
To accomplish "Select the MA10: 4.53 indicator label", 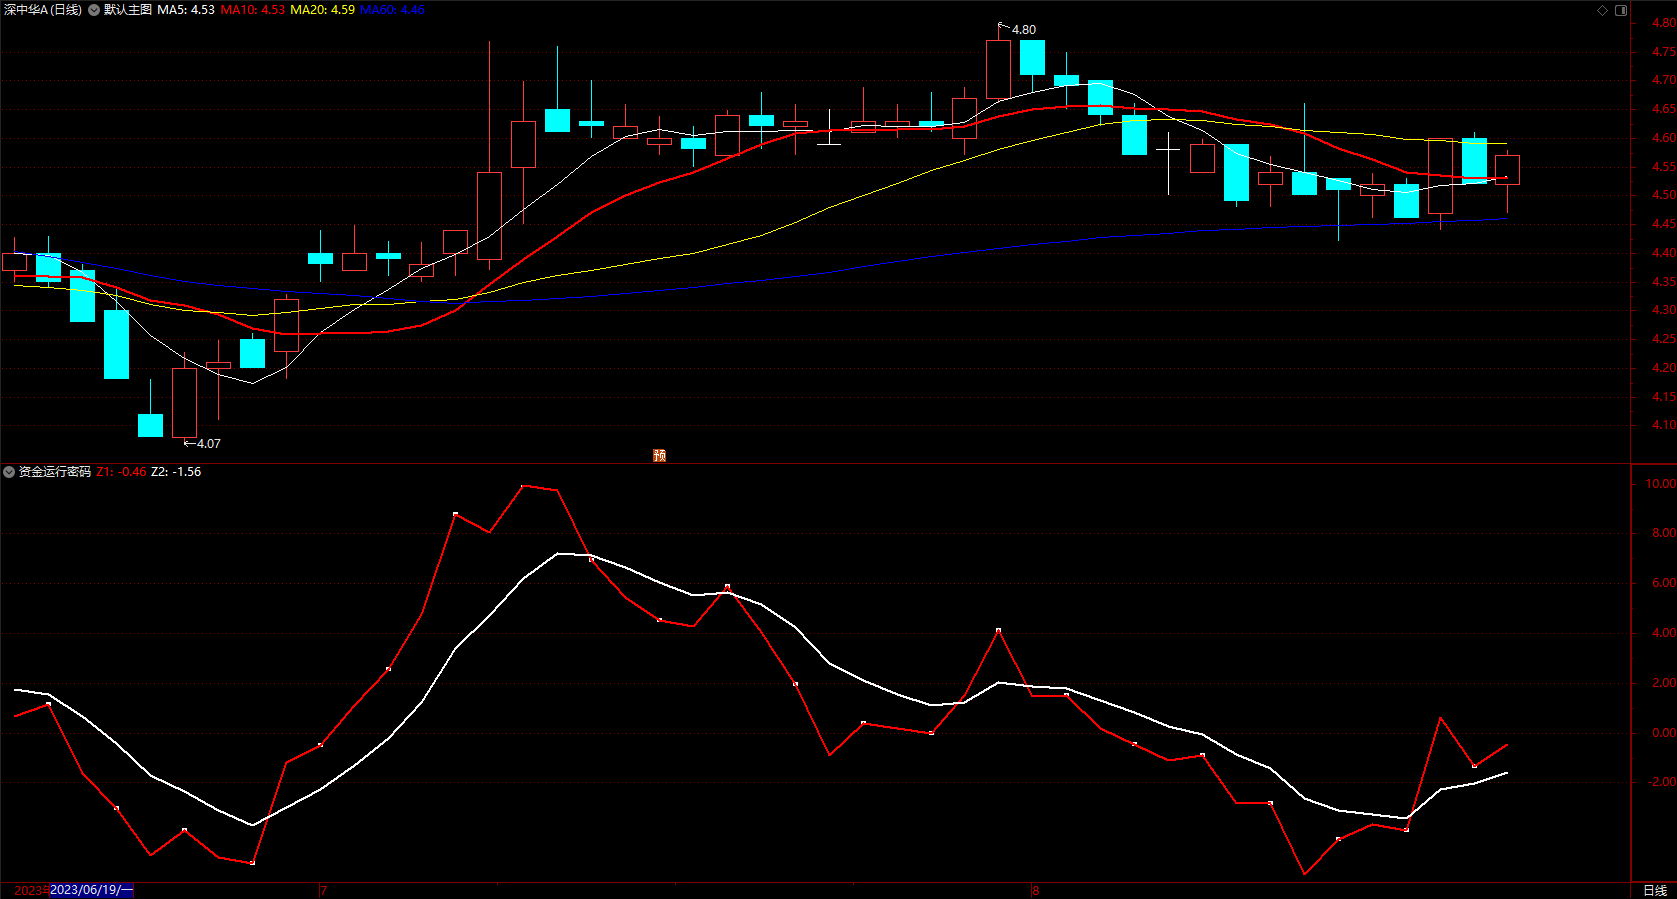I will pos(253,10).
